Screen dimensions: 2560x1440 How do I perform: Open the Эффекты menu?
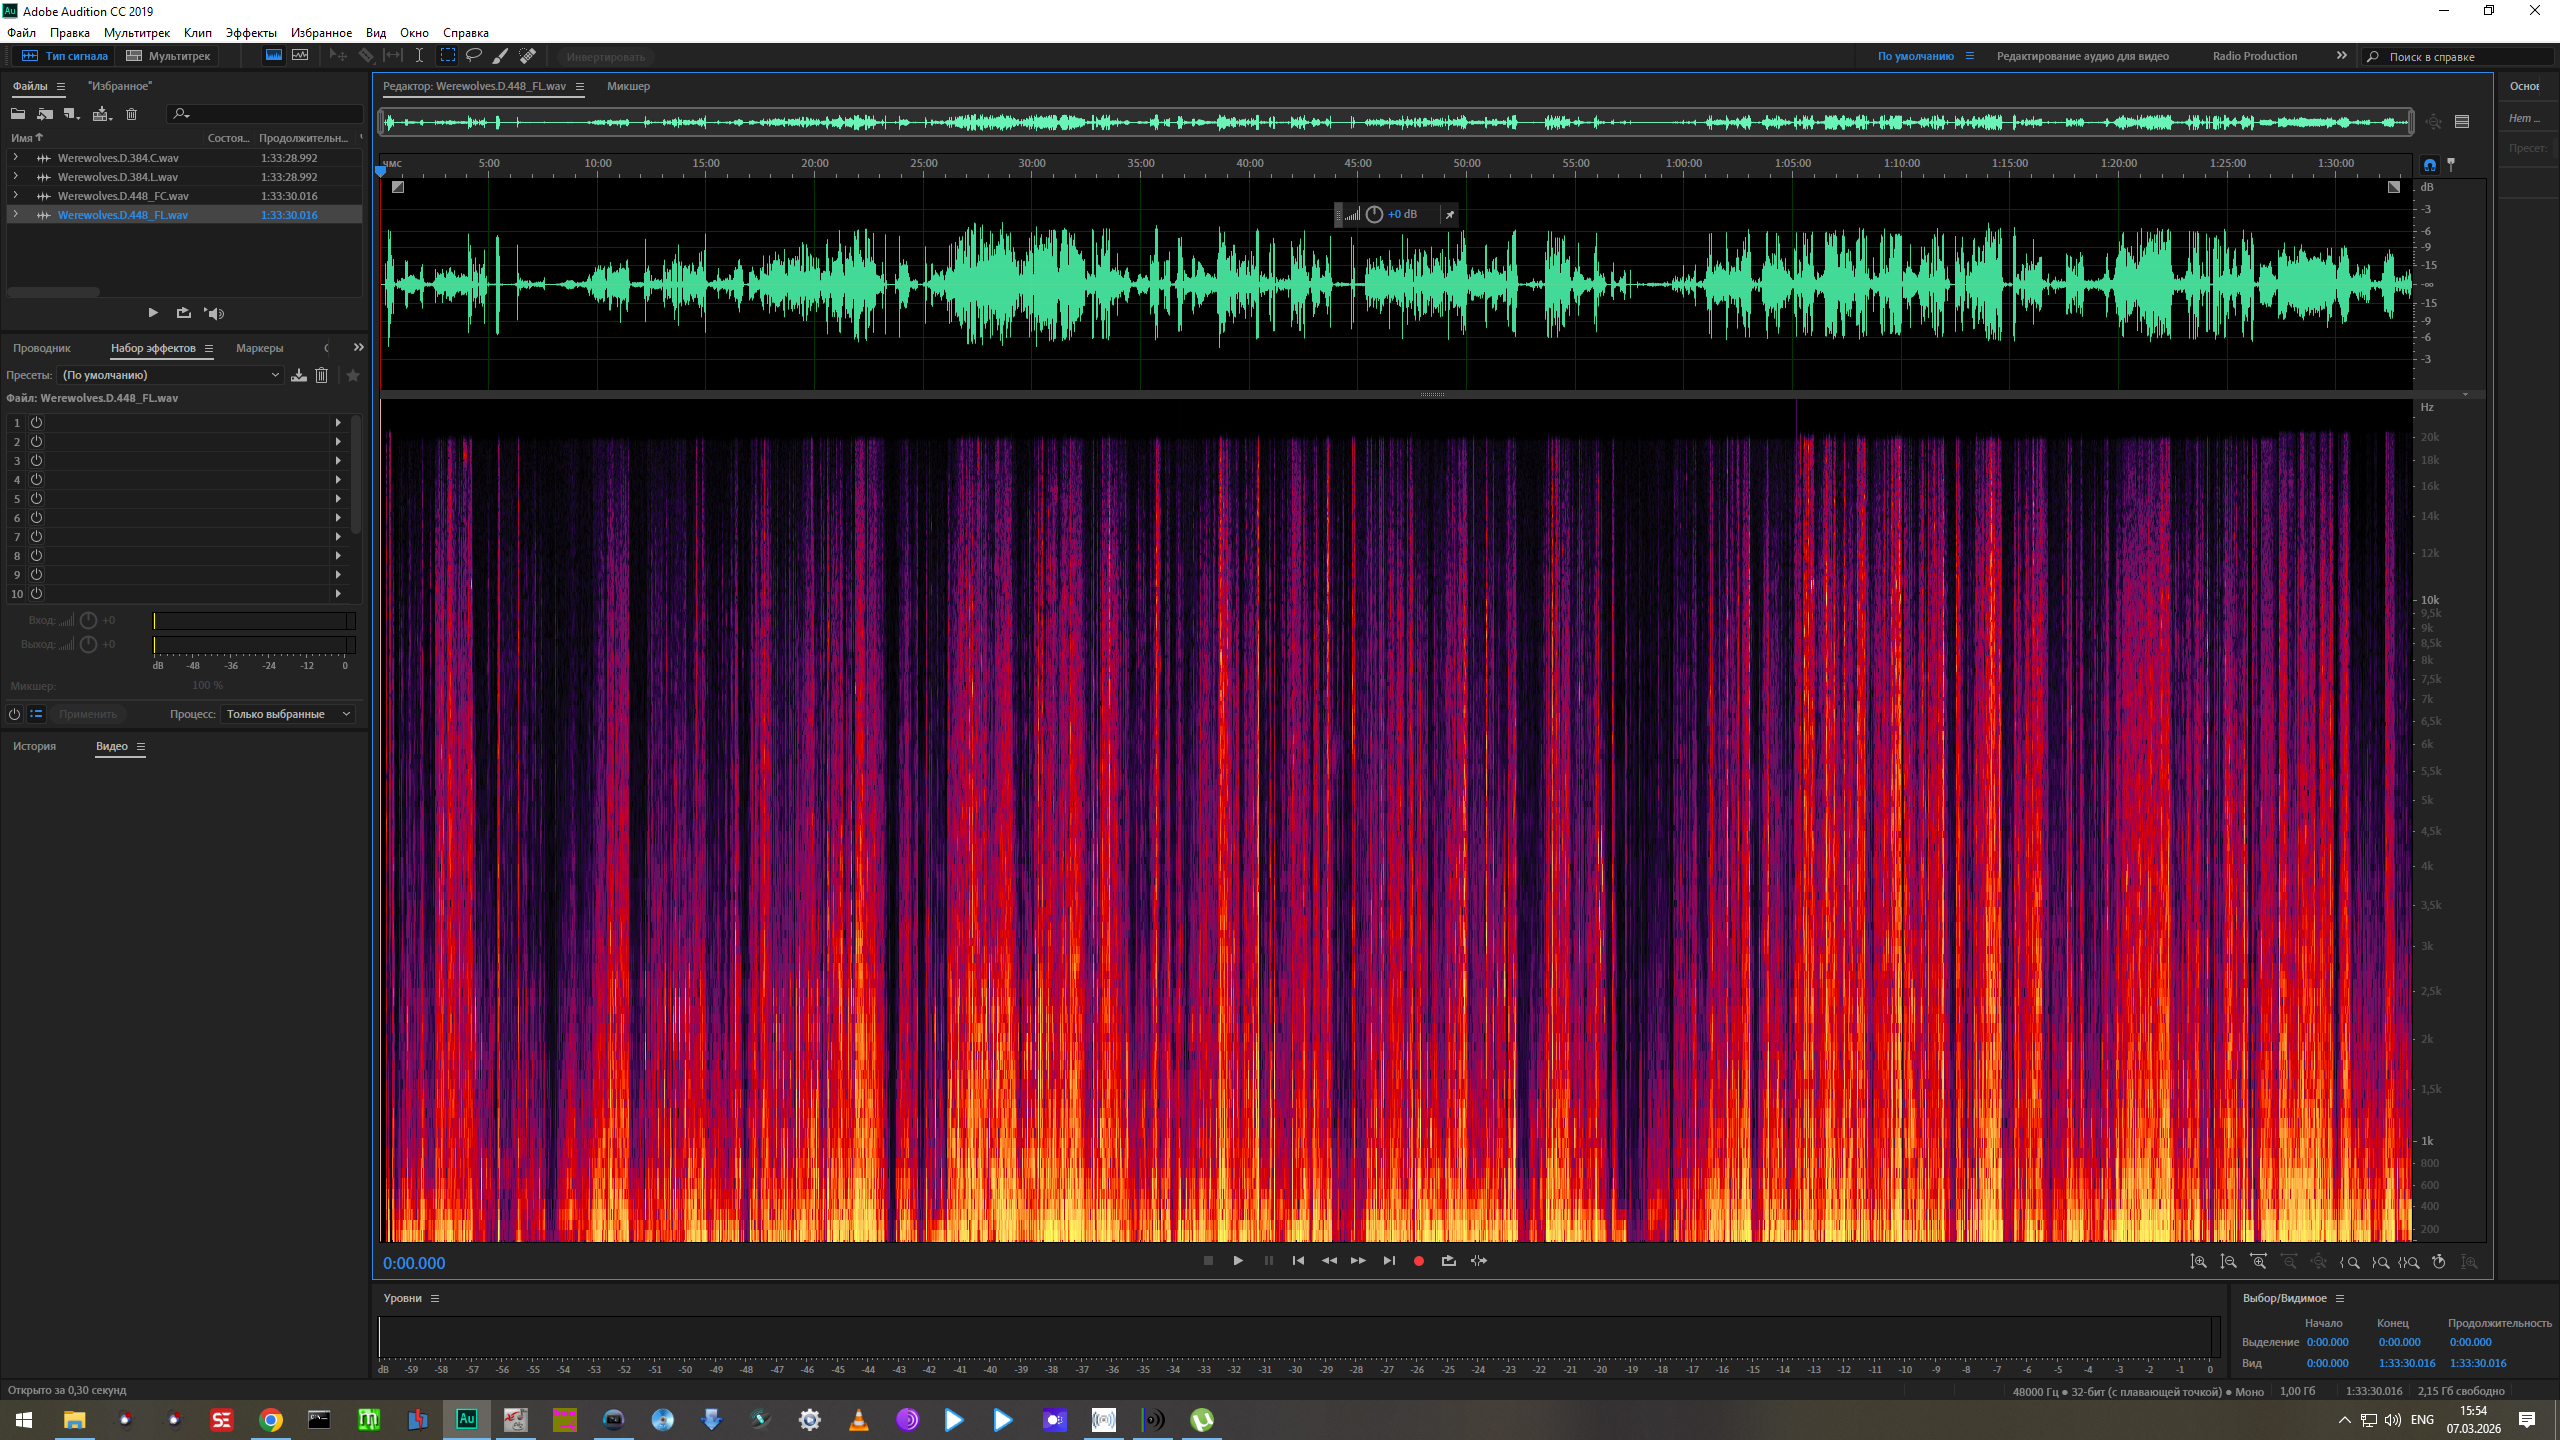250,33
